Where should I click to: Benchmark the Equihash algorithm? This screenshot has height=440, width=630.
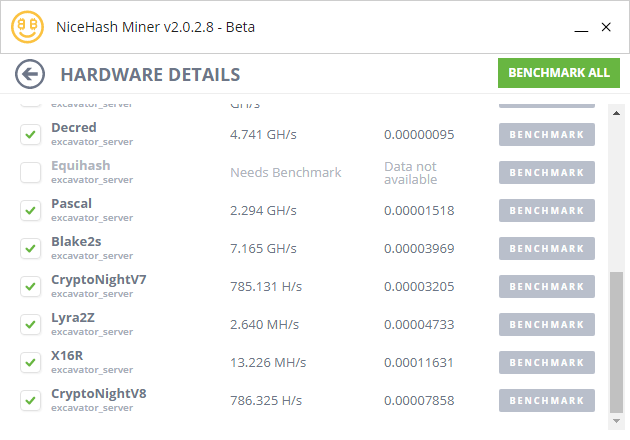pos(547,172)
